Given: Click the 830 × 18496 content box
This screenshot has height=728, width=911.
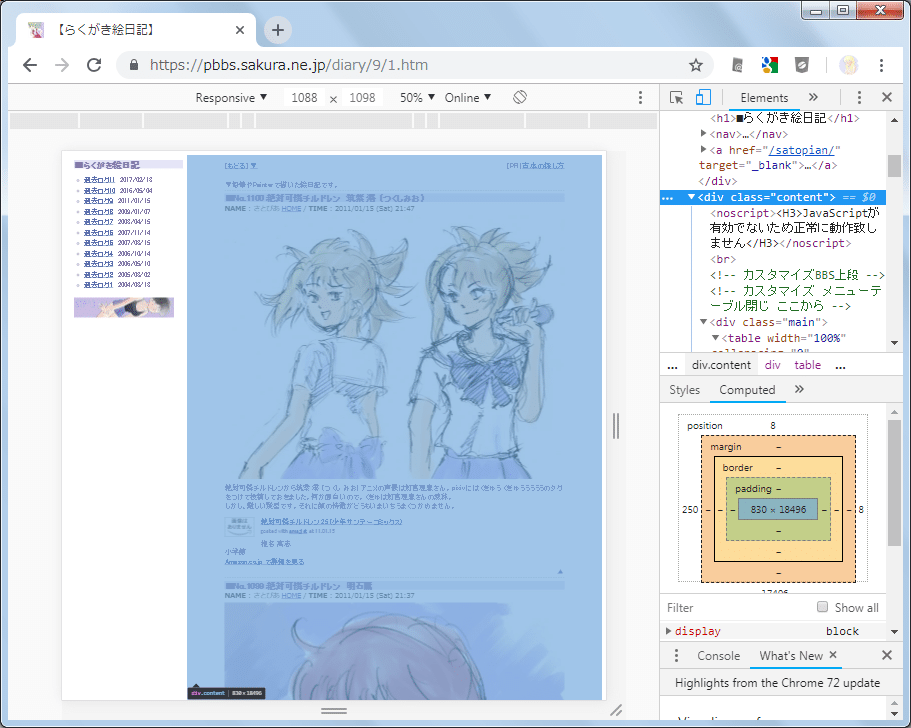Looking at the screenshot, I should click(x=778, y=509).
